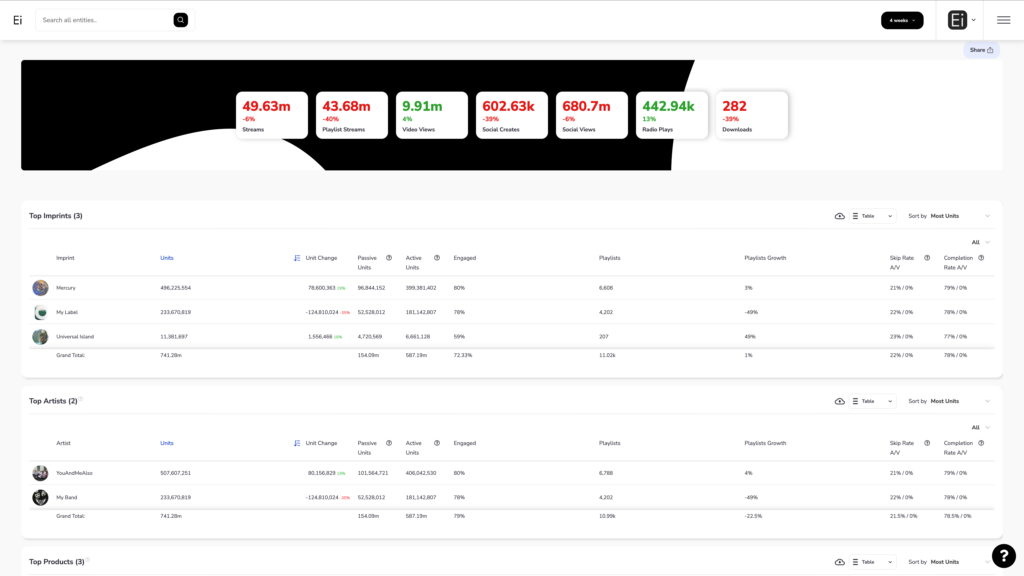The height and width of the screenshot is (576, 1024).
Task: Download Top Artists data via cloud icon
Action: click(x=839, y=401)
